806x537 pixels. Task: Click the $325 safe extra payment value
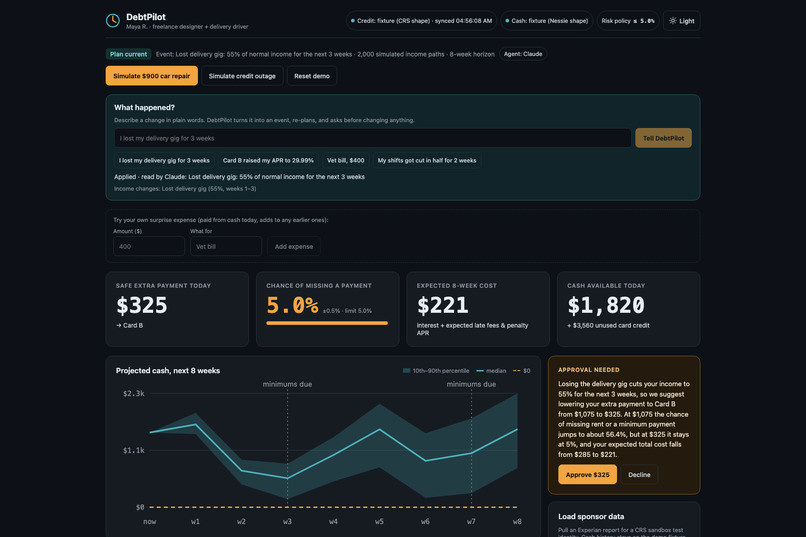pyautogui.click(x=142, y=305)
